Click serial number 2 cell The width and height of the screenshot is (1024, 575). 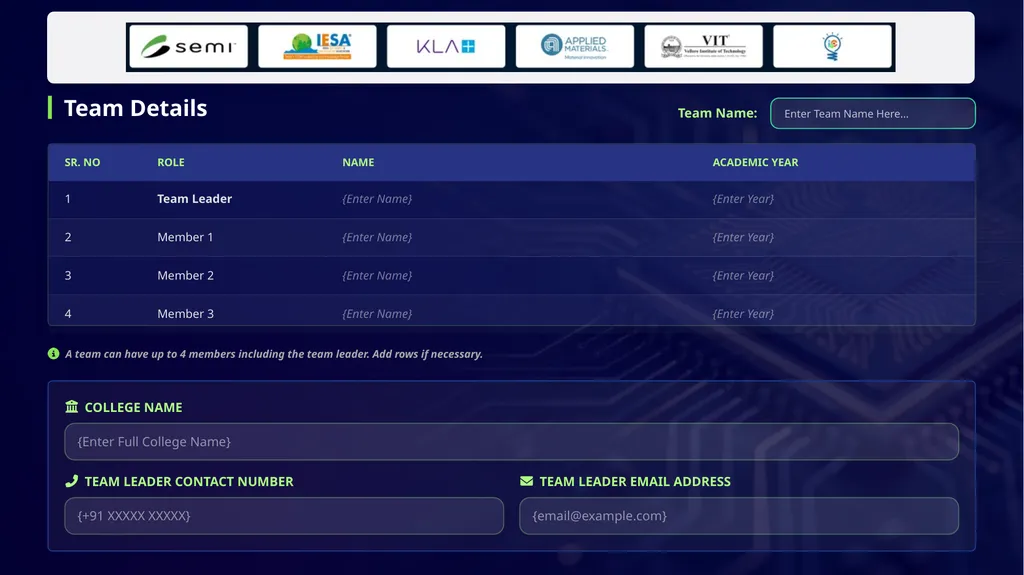(x=68, y=237)
